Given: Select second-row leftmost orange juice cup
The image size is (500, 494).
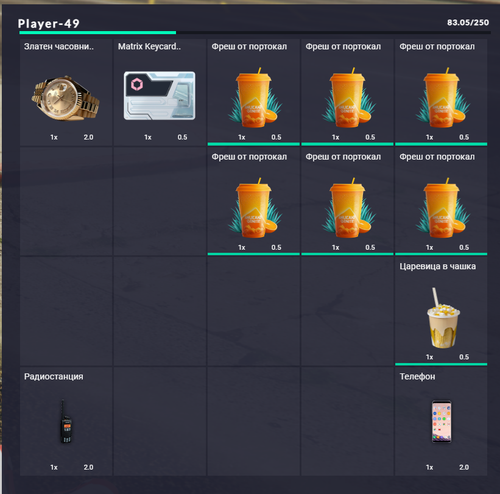Looking at the screenshot, I should (x=254, y=208).
